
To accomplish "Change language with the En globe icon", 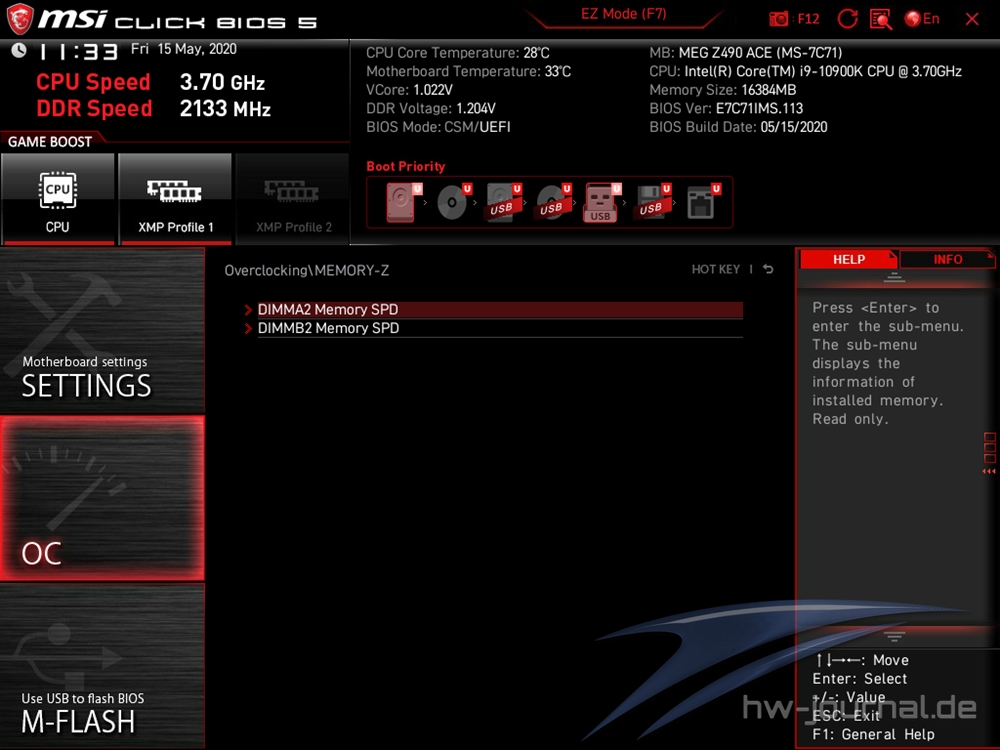I will [x=922, y=19].
